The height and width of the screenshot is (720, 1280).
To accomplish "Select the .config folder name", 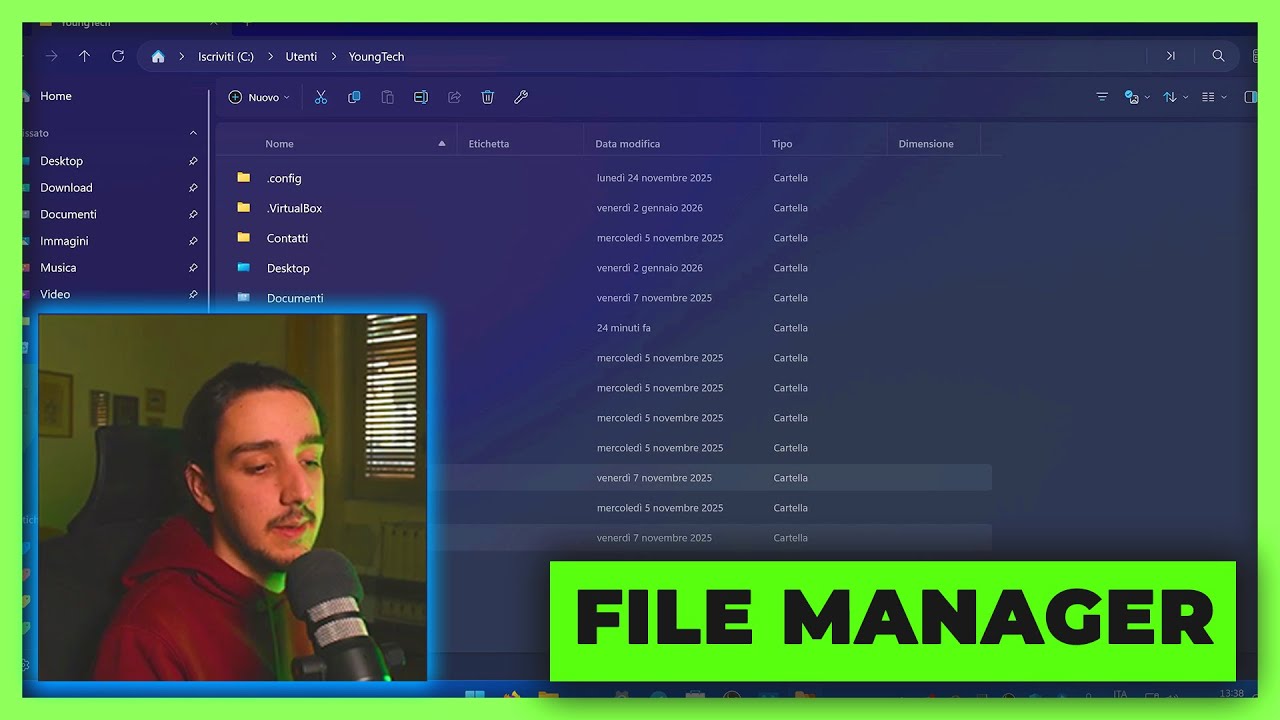I will click(x=284, y=178).
